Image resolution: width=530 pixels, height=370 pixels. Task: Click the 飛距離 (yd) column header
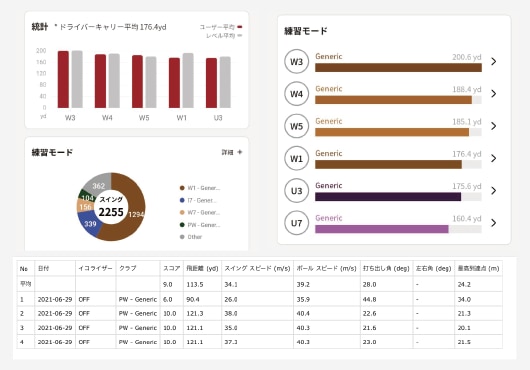click(202, 269)
